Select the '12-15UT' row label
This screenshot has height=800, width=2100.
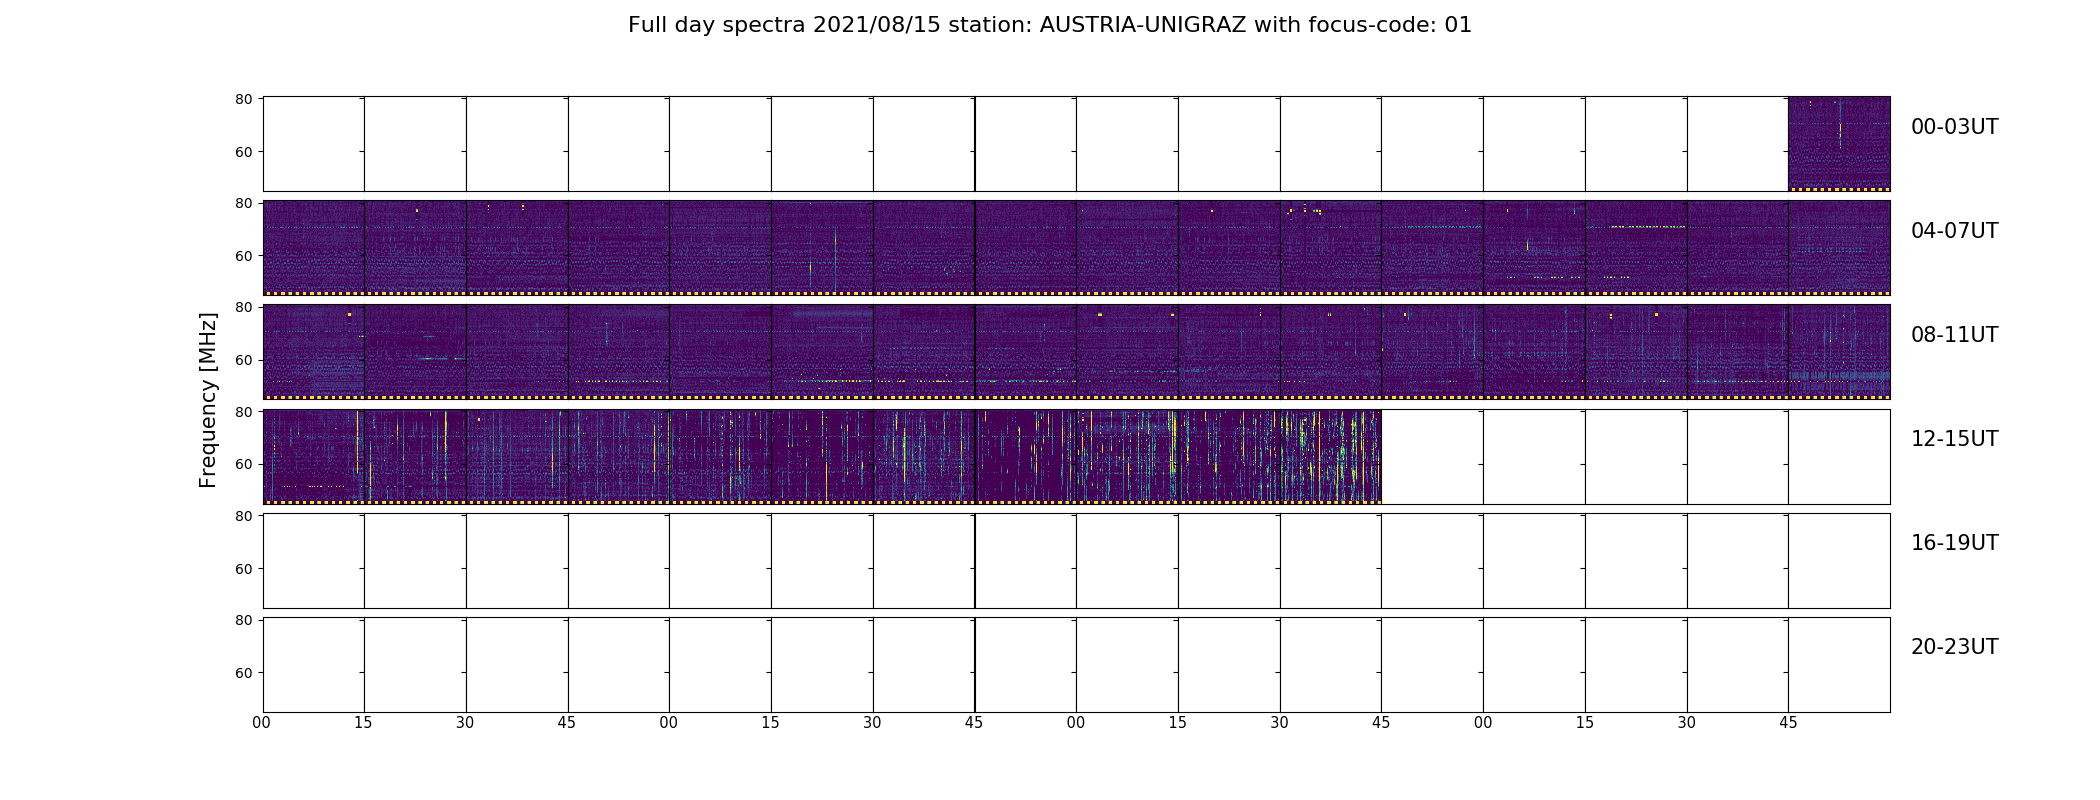click(1954, 439)
